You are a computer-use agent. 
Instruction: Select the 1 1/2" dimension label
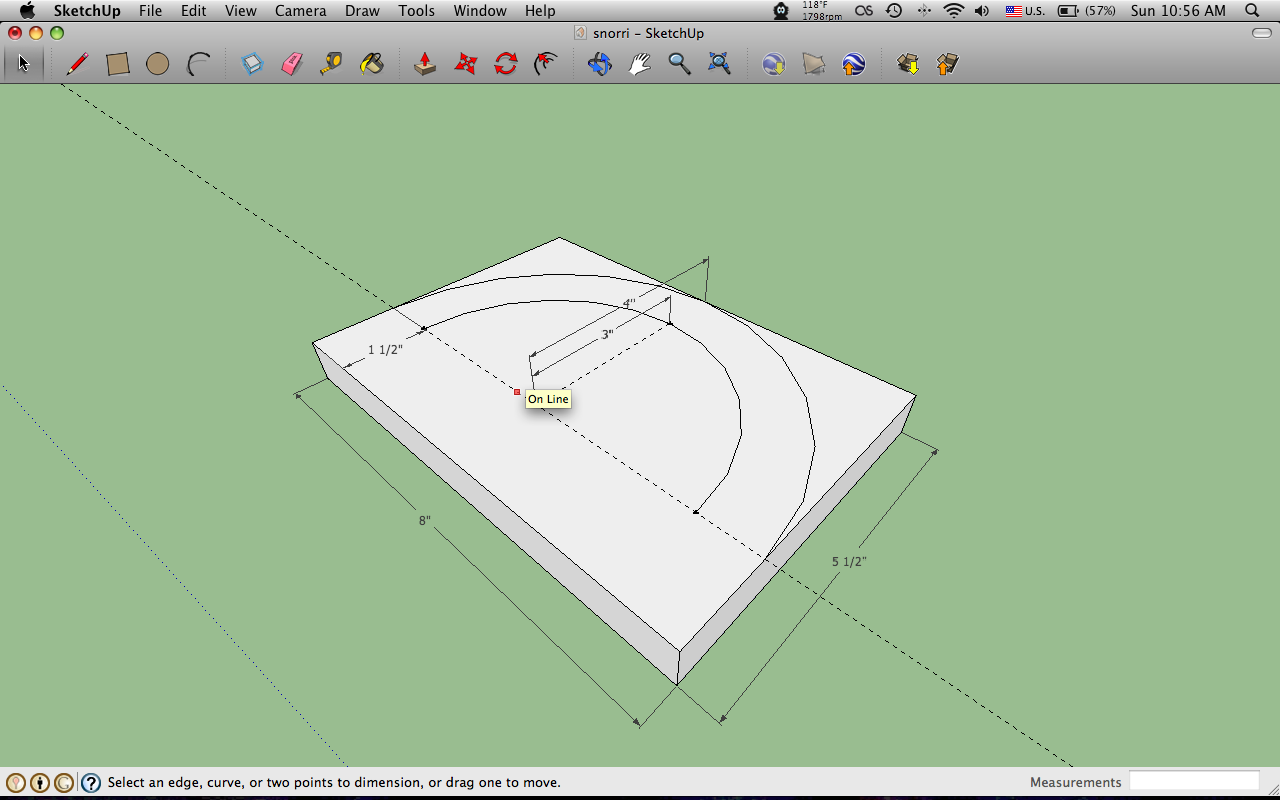[x=385, y=349]
